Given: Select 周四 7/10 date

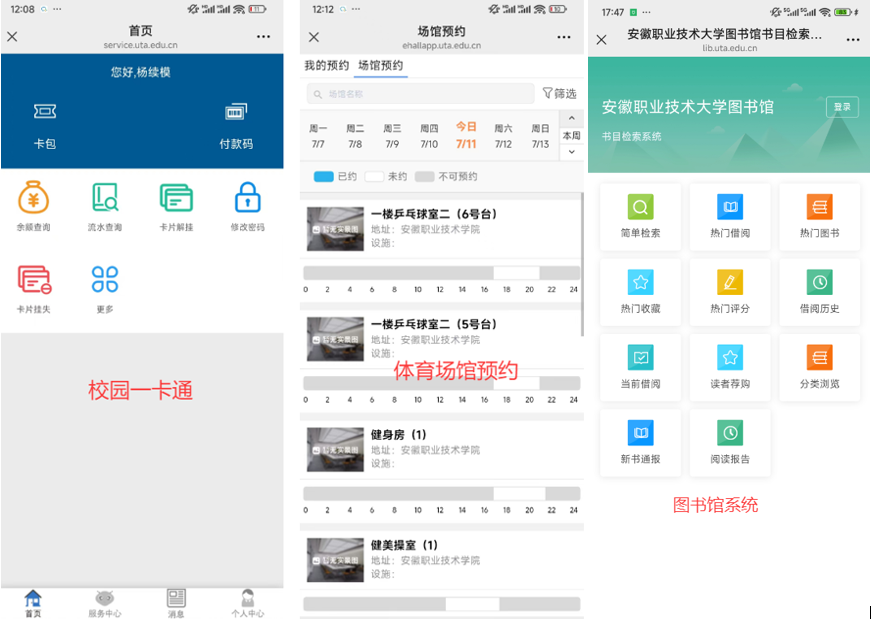Looking at the screenshot, I should [429, 136].
